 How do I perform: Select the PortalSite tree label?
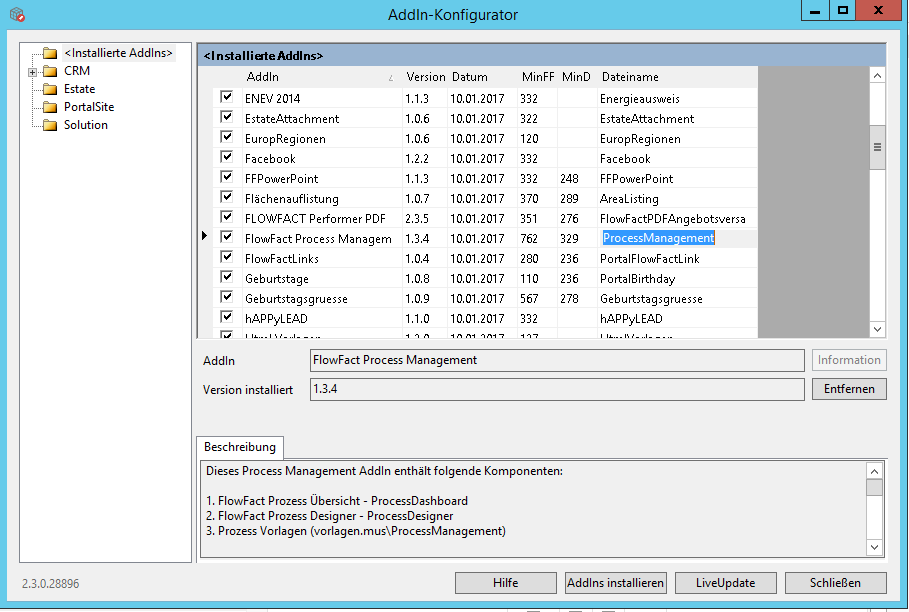pyautogui.click(x=89, y=107)
